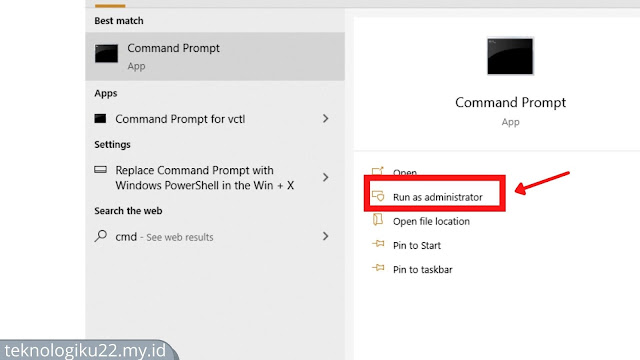Click the magnifier search icon beside cmd
The height and width of the screenshot is (360, 640).
pos(100,236)
